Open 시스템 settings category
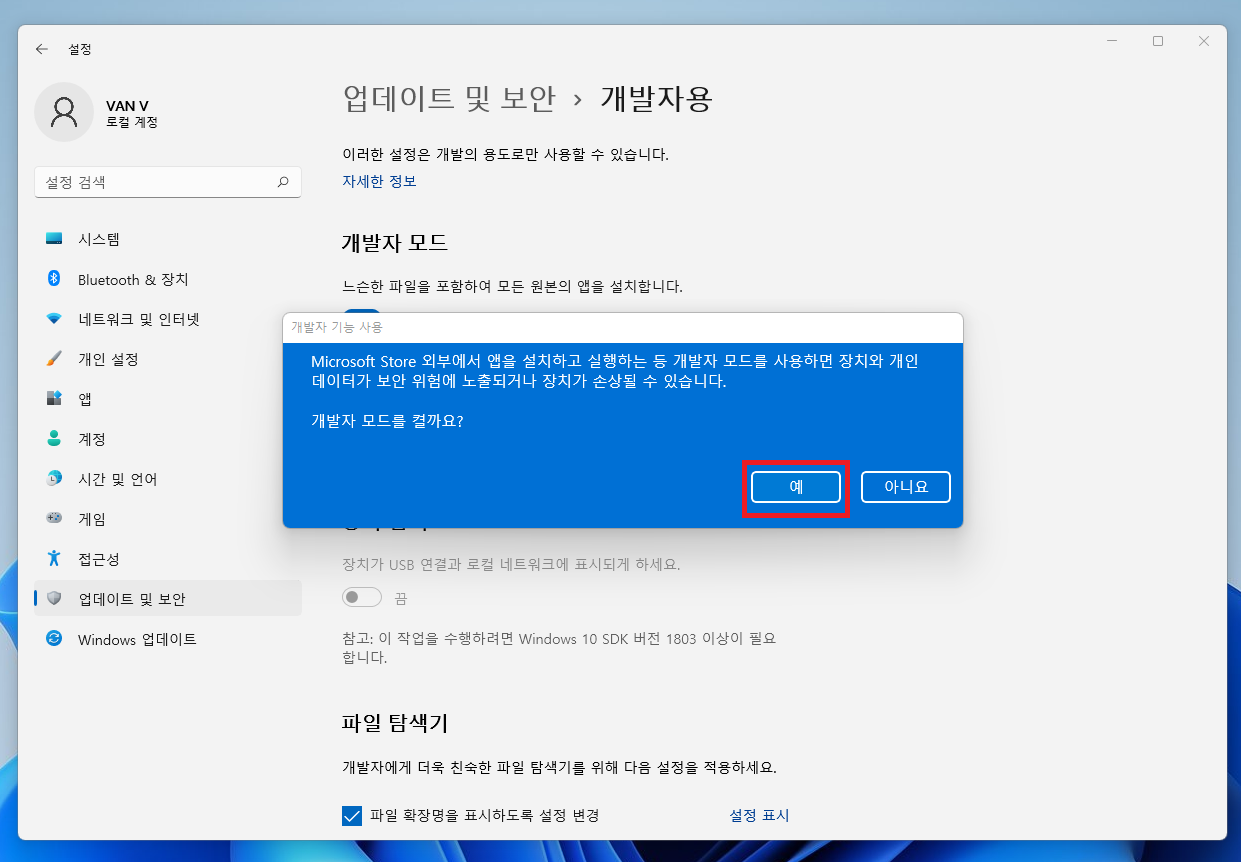 click(x=168, y=239)
